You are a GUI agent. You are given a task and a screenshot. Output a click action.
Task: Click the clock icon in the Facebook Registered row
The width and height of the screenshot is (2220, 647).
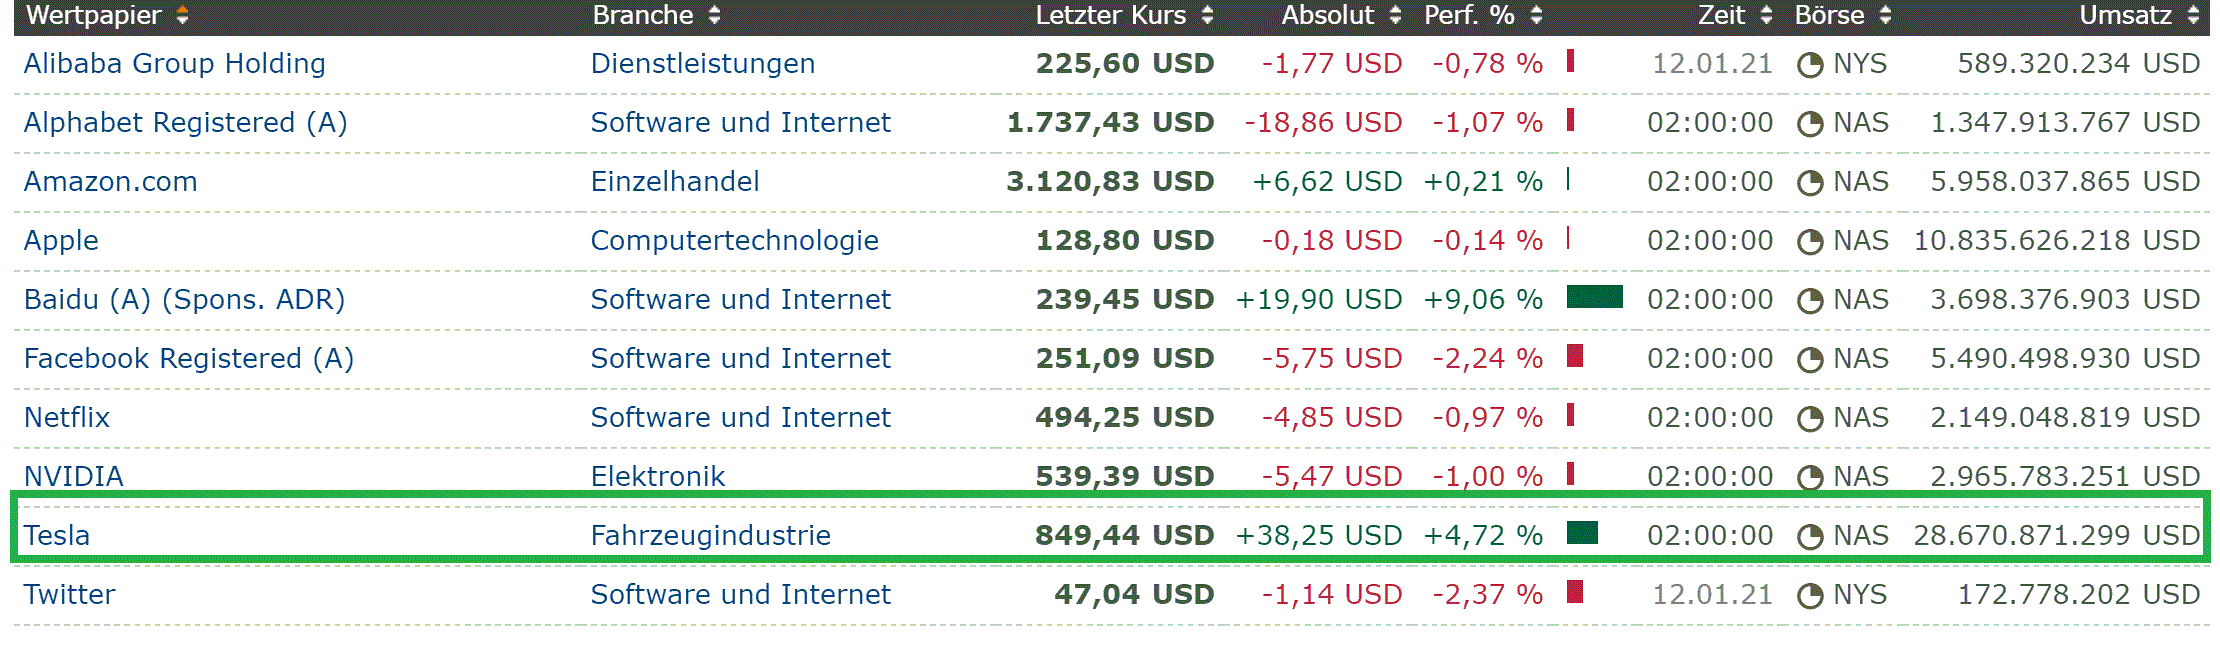click(1811, 357)
